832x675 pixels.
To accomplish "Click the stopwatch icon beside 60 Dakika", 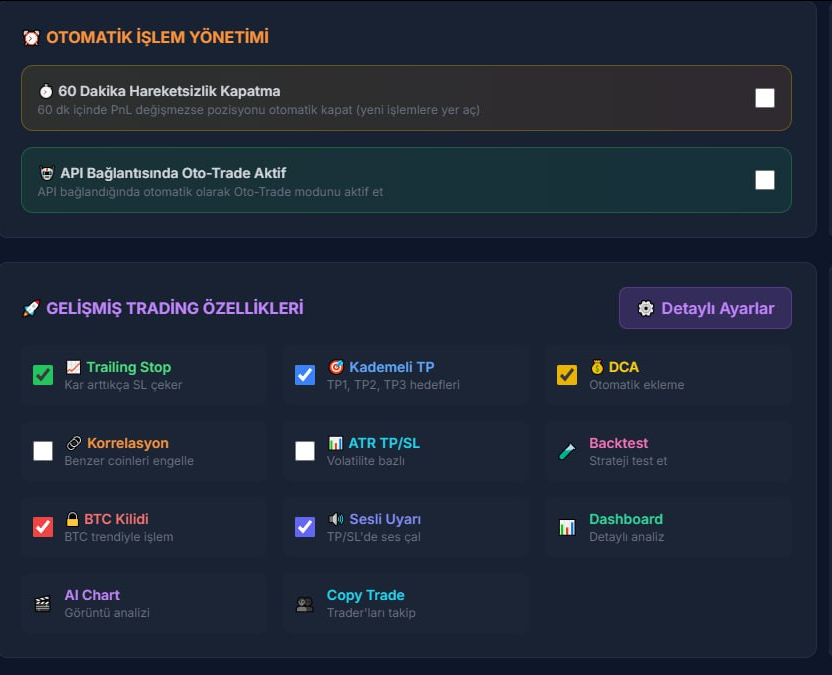I will 46,91.
